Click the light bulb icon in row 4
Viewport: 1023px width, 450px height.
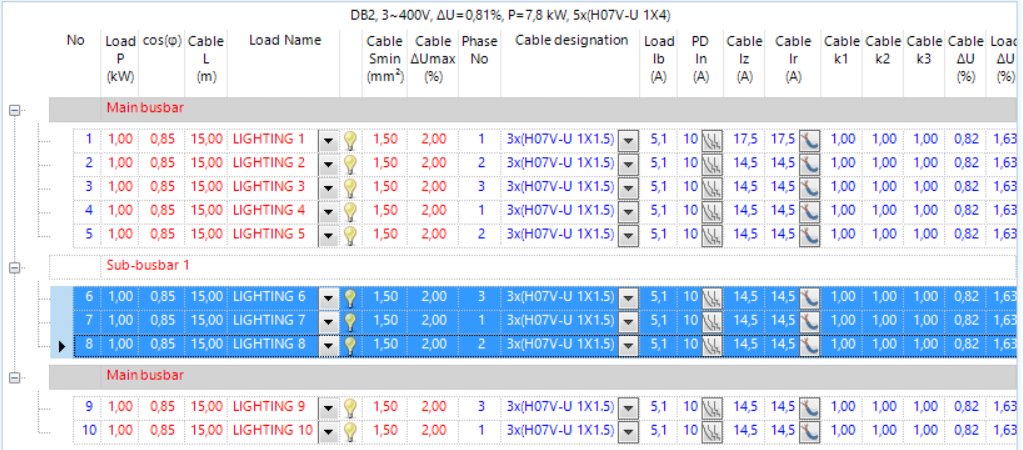pos(350,211)
